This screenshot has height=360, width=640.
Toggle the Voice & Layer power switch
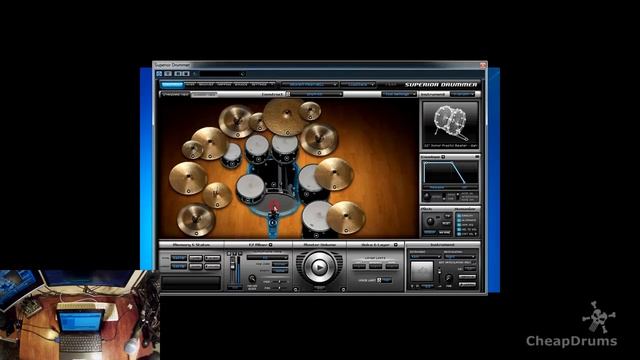pyautogui.click(x=396, y=245)
